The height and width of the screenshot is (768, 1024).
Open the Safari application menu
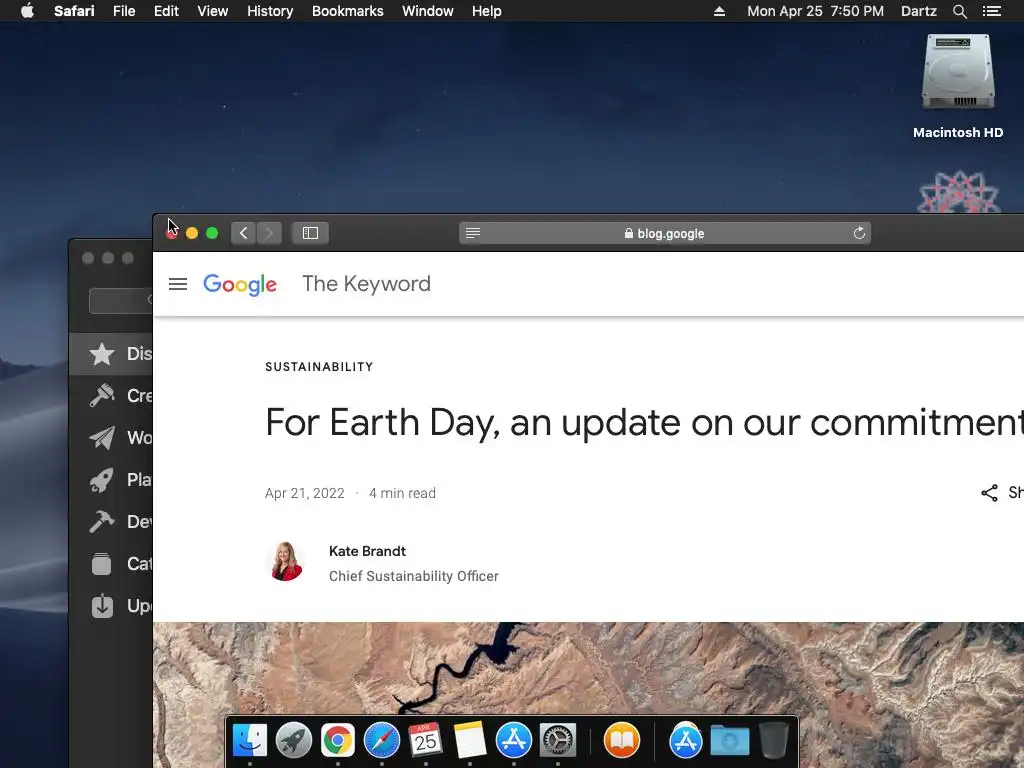(x=74, y=11)
